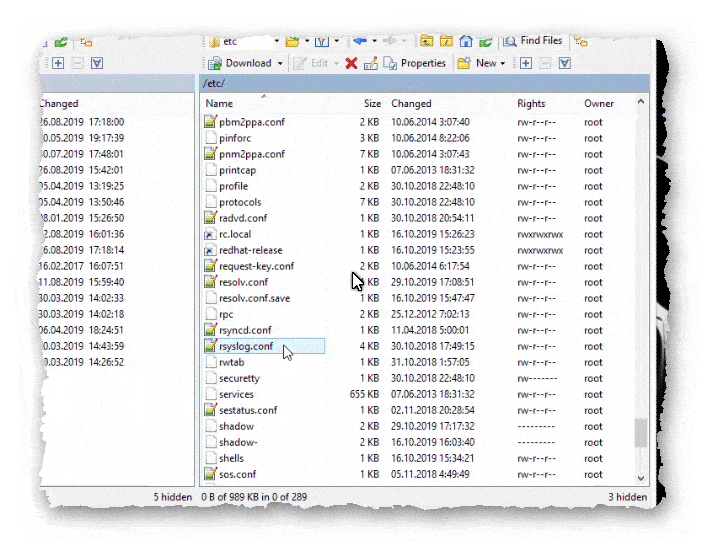The width and height of the screenshot is (704, 544).
Task: Sort by the Owner column header
Action: 599,104
